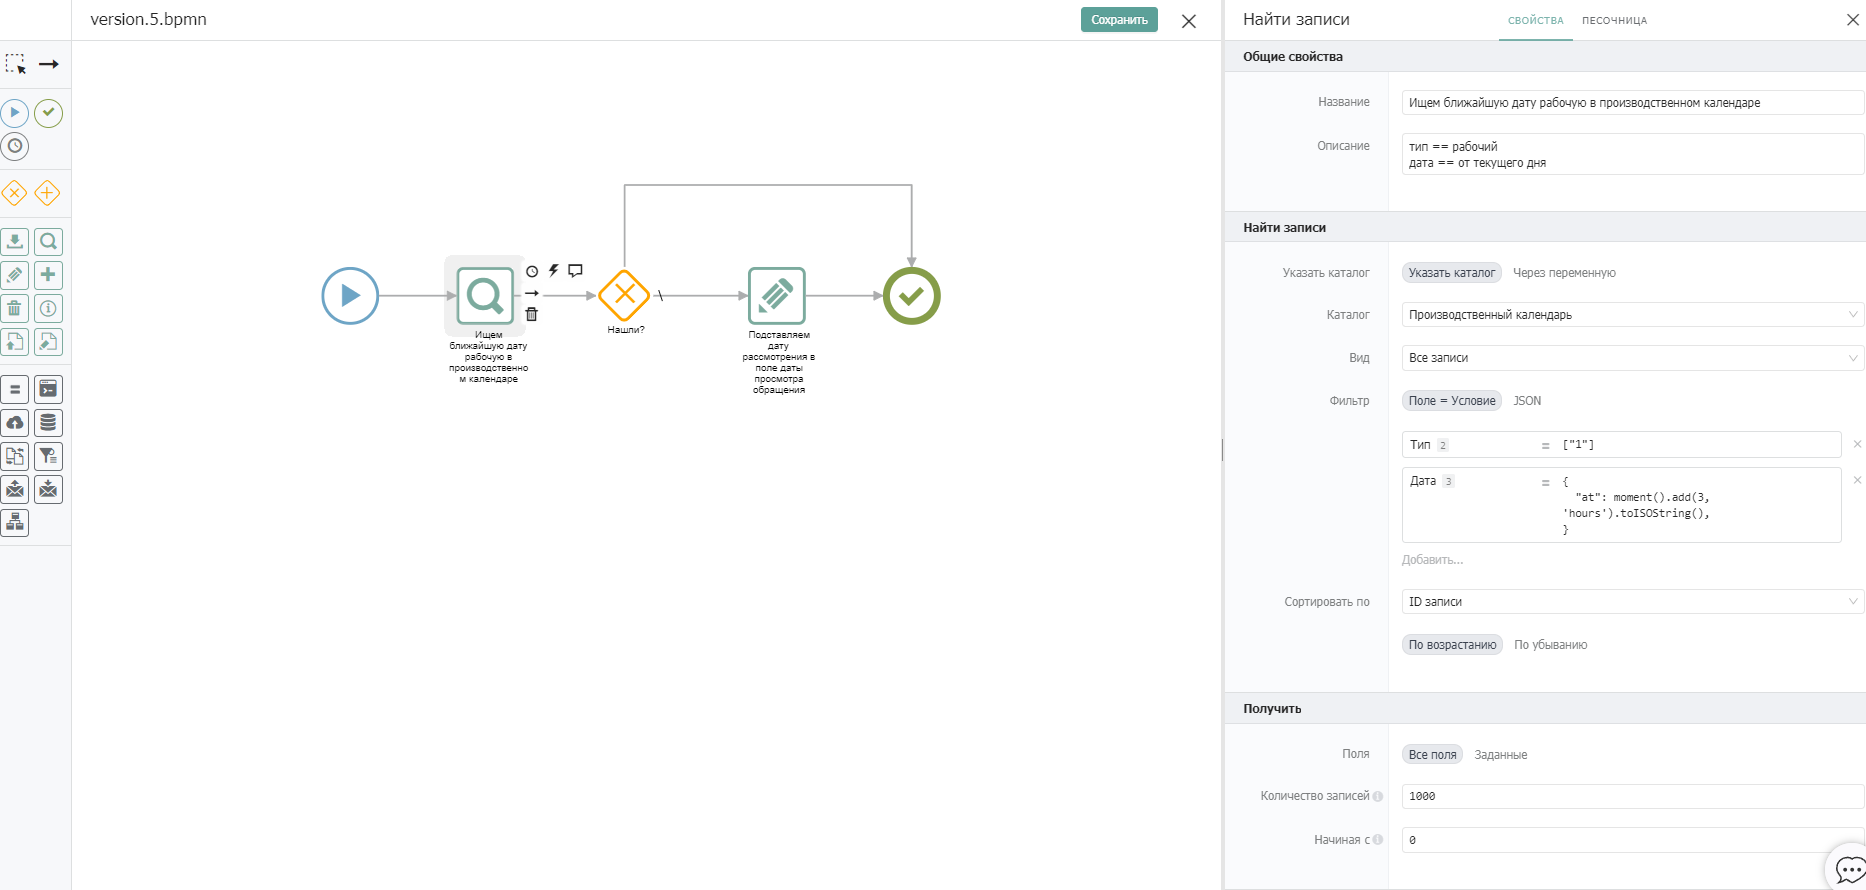Set sort order to По убыванию

pos(1550,645)
